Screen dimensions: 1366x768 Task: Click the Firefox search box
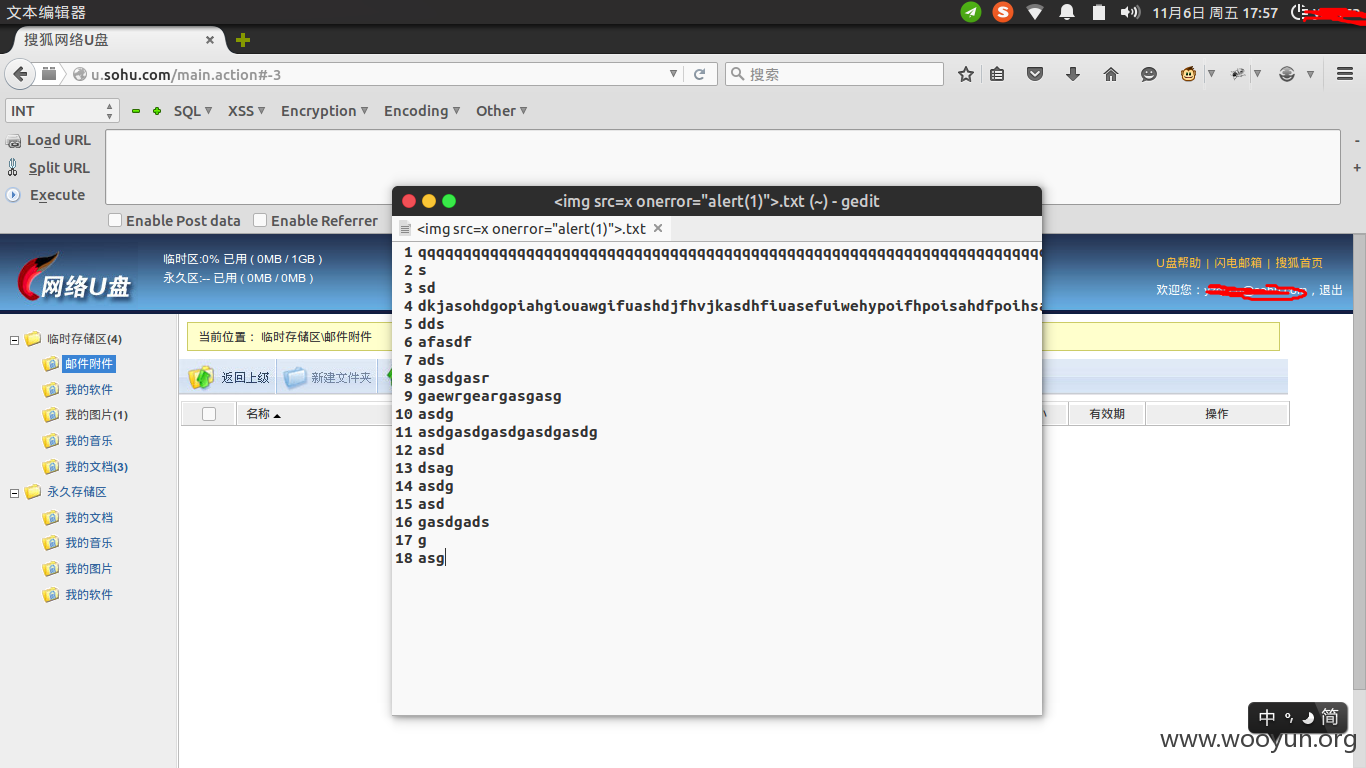coord(834,74)
